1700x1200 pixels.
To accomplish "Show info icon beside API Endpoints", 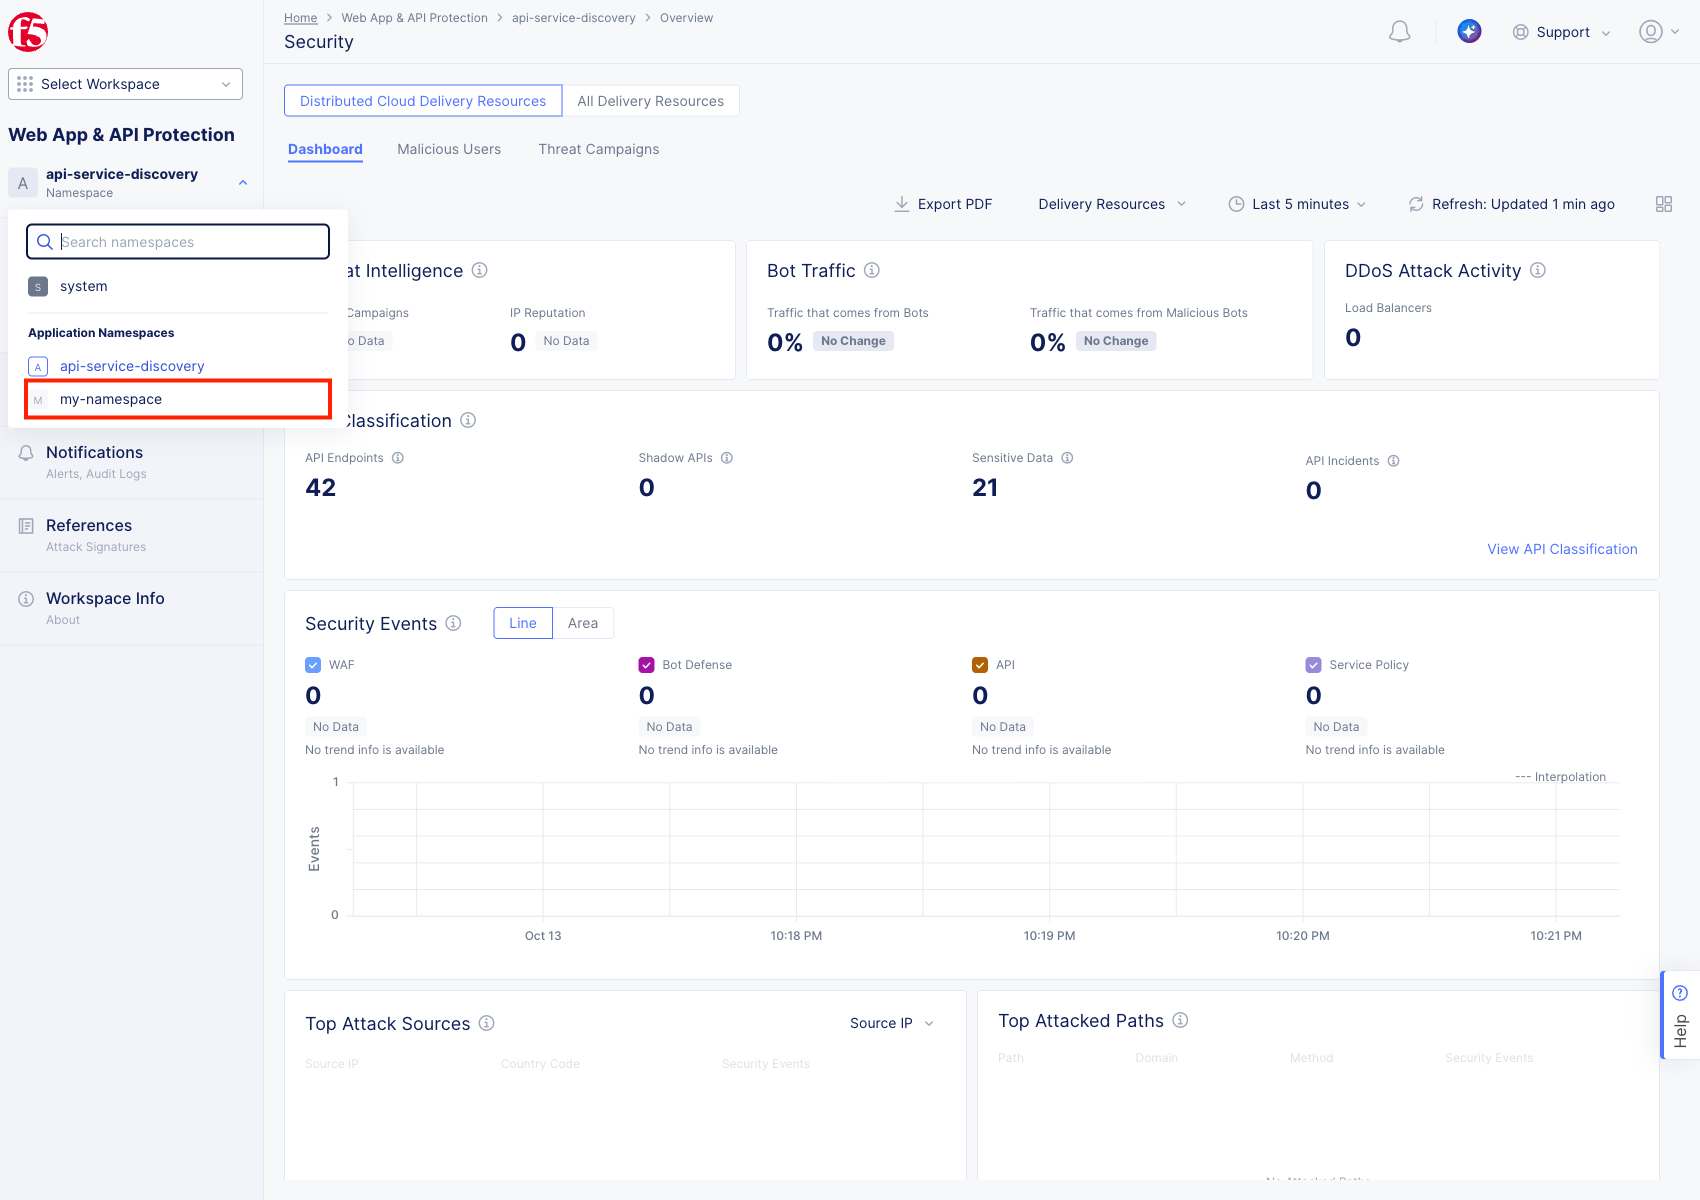I will pos(398,458).
